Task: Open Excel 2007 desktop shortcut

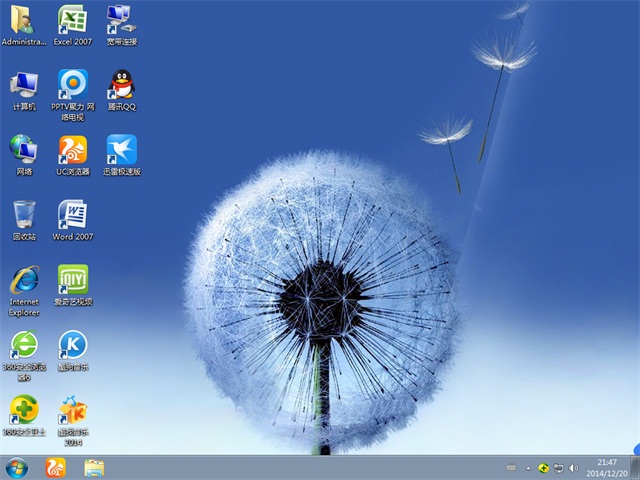Action: pyautogui.click(x=72, y=20)
